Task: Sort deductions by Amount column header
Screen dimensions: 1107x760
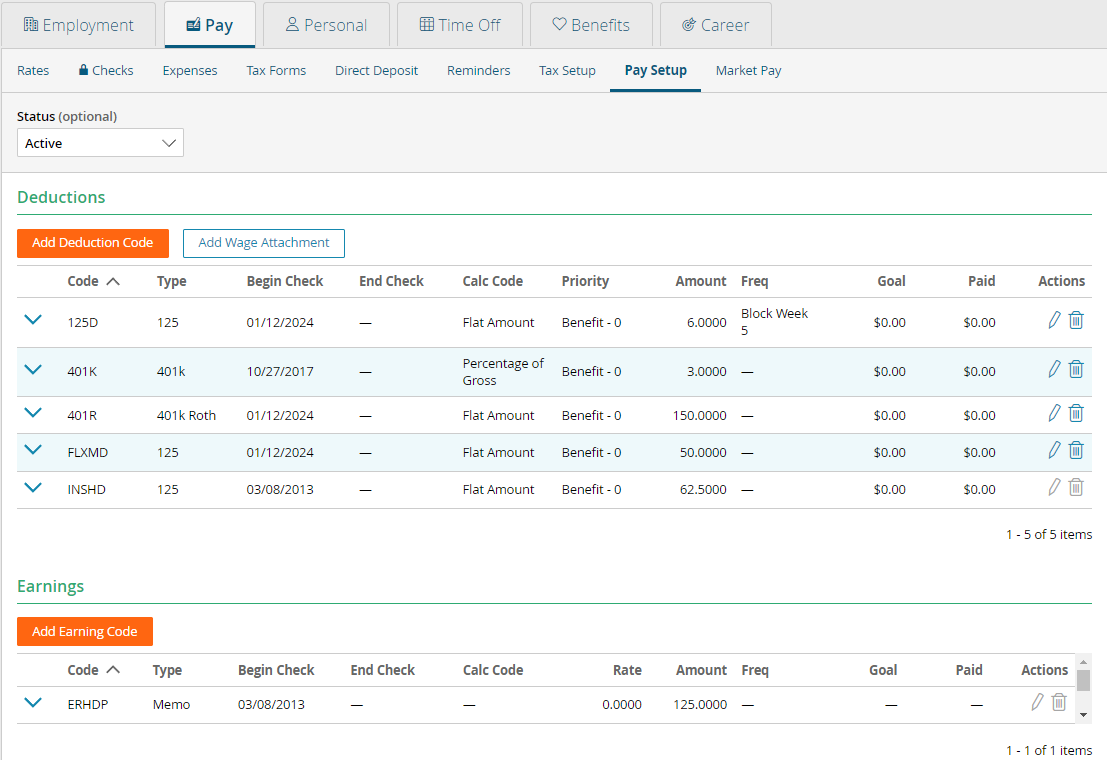Action: click(700, 281)
